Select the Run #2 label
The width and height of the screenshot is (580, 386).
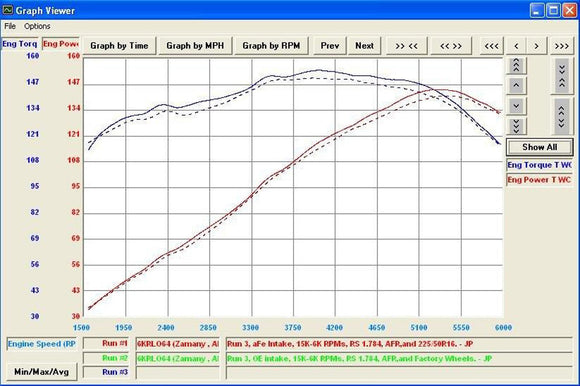pyautogui.click(x=106, y=358)
